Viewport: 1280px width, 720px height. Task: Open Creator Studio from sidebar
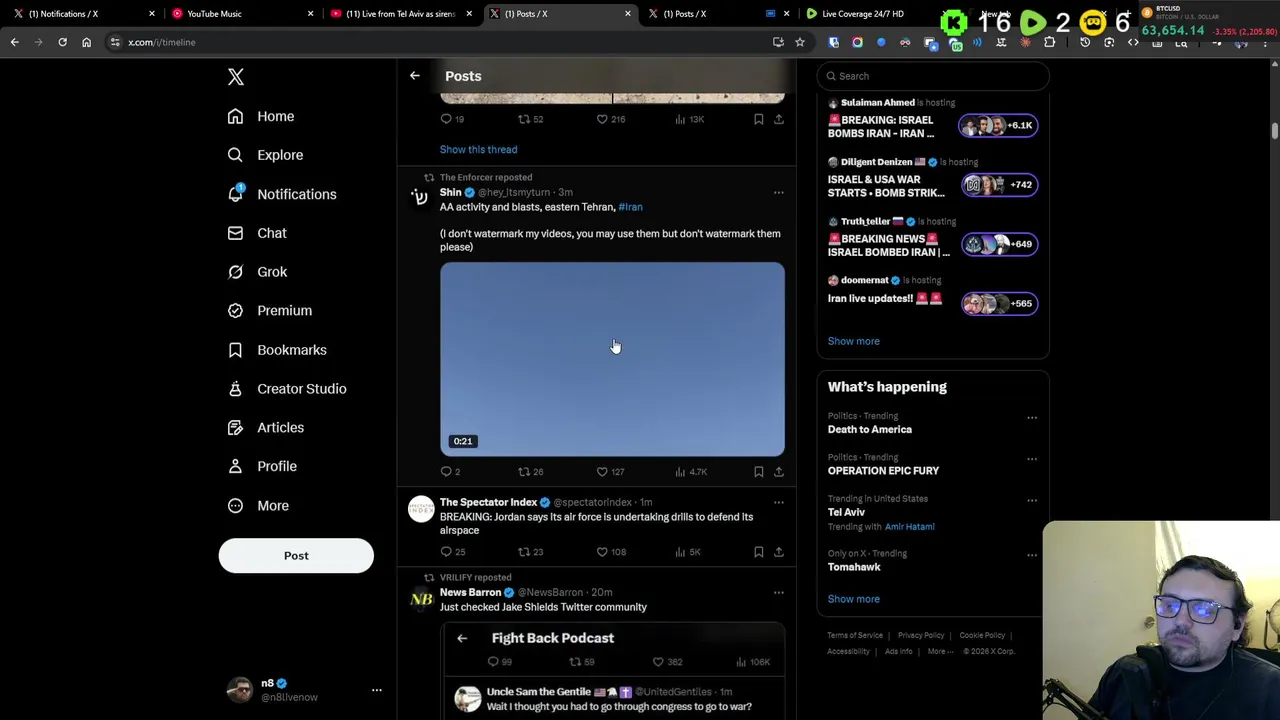[286, 389]
